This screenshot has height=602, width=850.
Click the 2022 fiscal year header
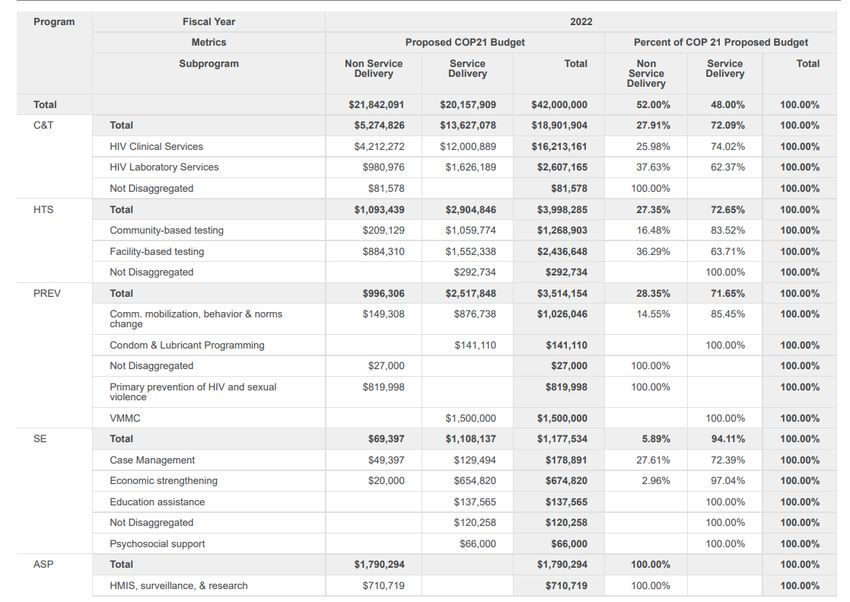[x=581, y=22]
